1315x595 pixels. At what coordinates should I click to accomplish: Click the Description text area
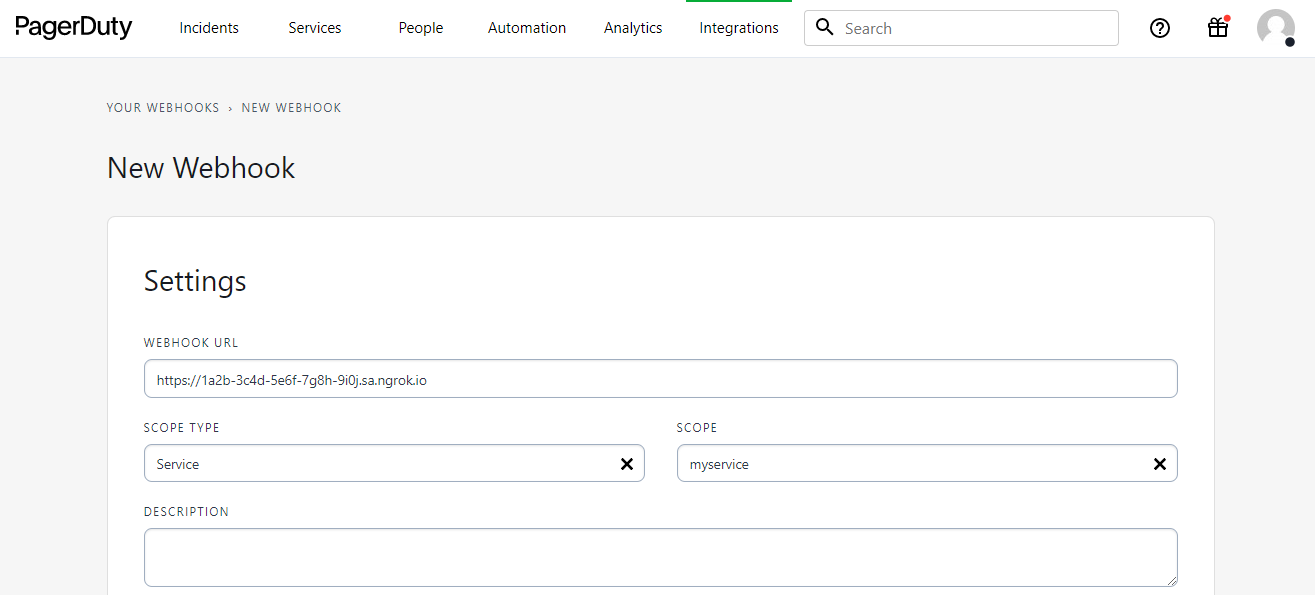tap(660, 556)
